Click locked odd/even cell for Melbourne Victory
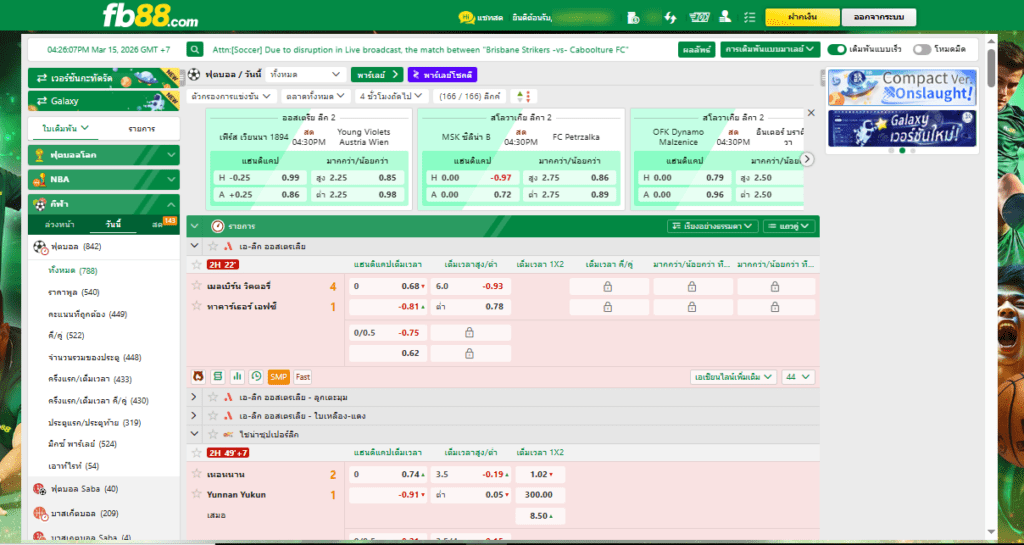 coord(609,287)
